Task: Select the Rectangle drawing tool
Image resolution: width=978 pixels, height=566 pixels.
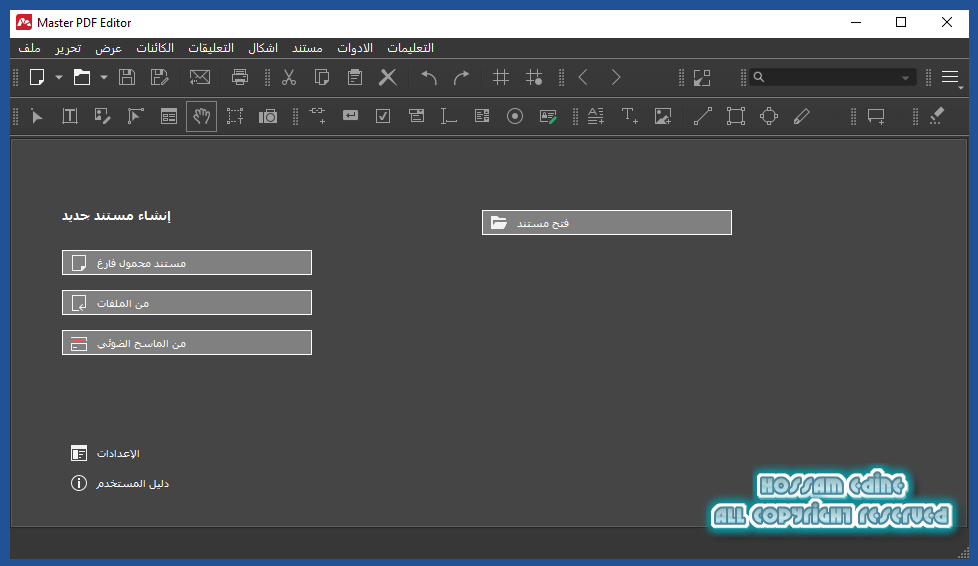Action: [736, 116]
